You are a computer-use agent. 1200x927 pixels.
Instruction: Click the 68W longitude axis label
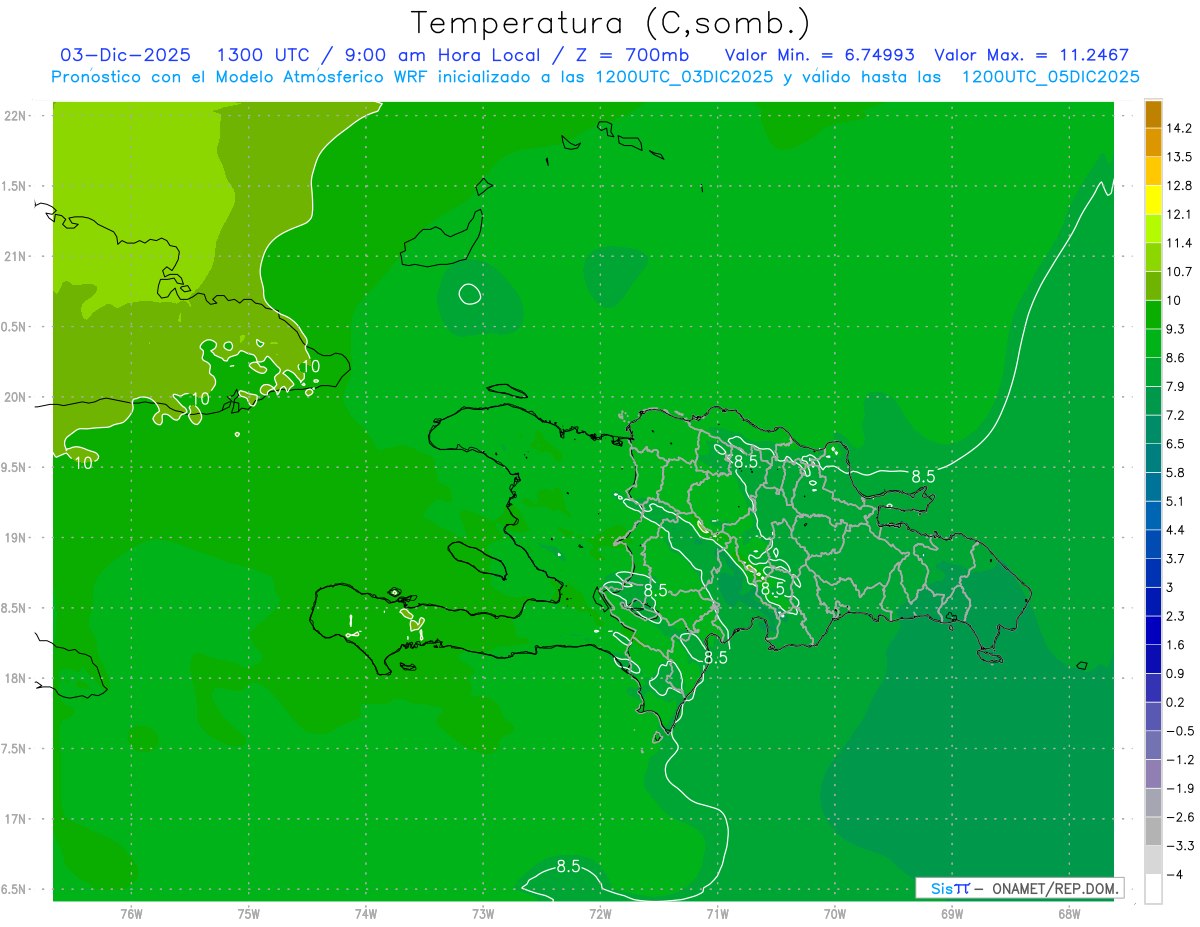(x=1069, y=913)
